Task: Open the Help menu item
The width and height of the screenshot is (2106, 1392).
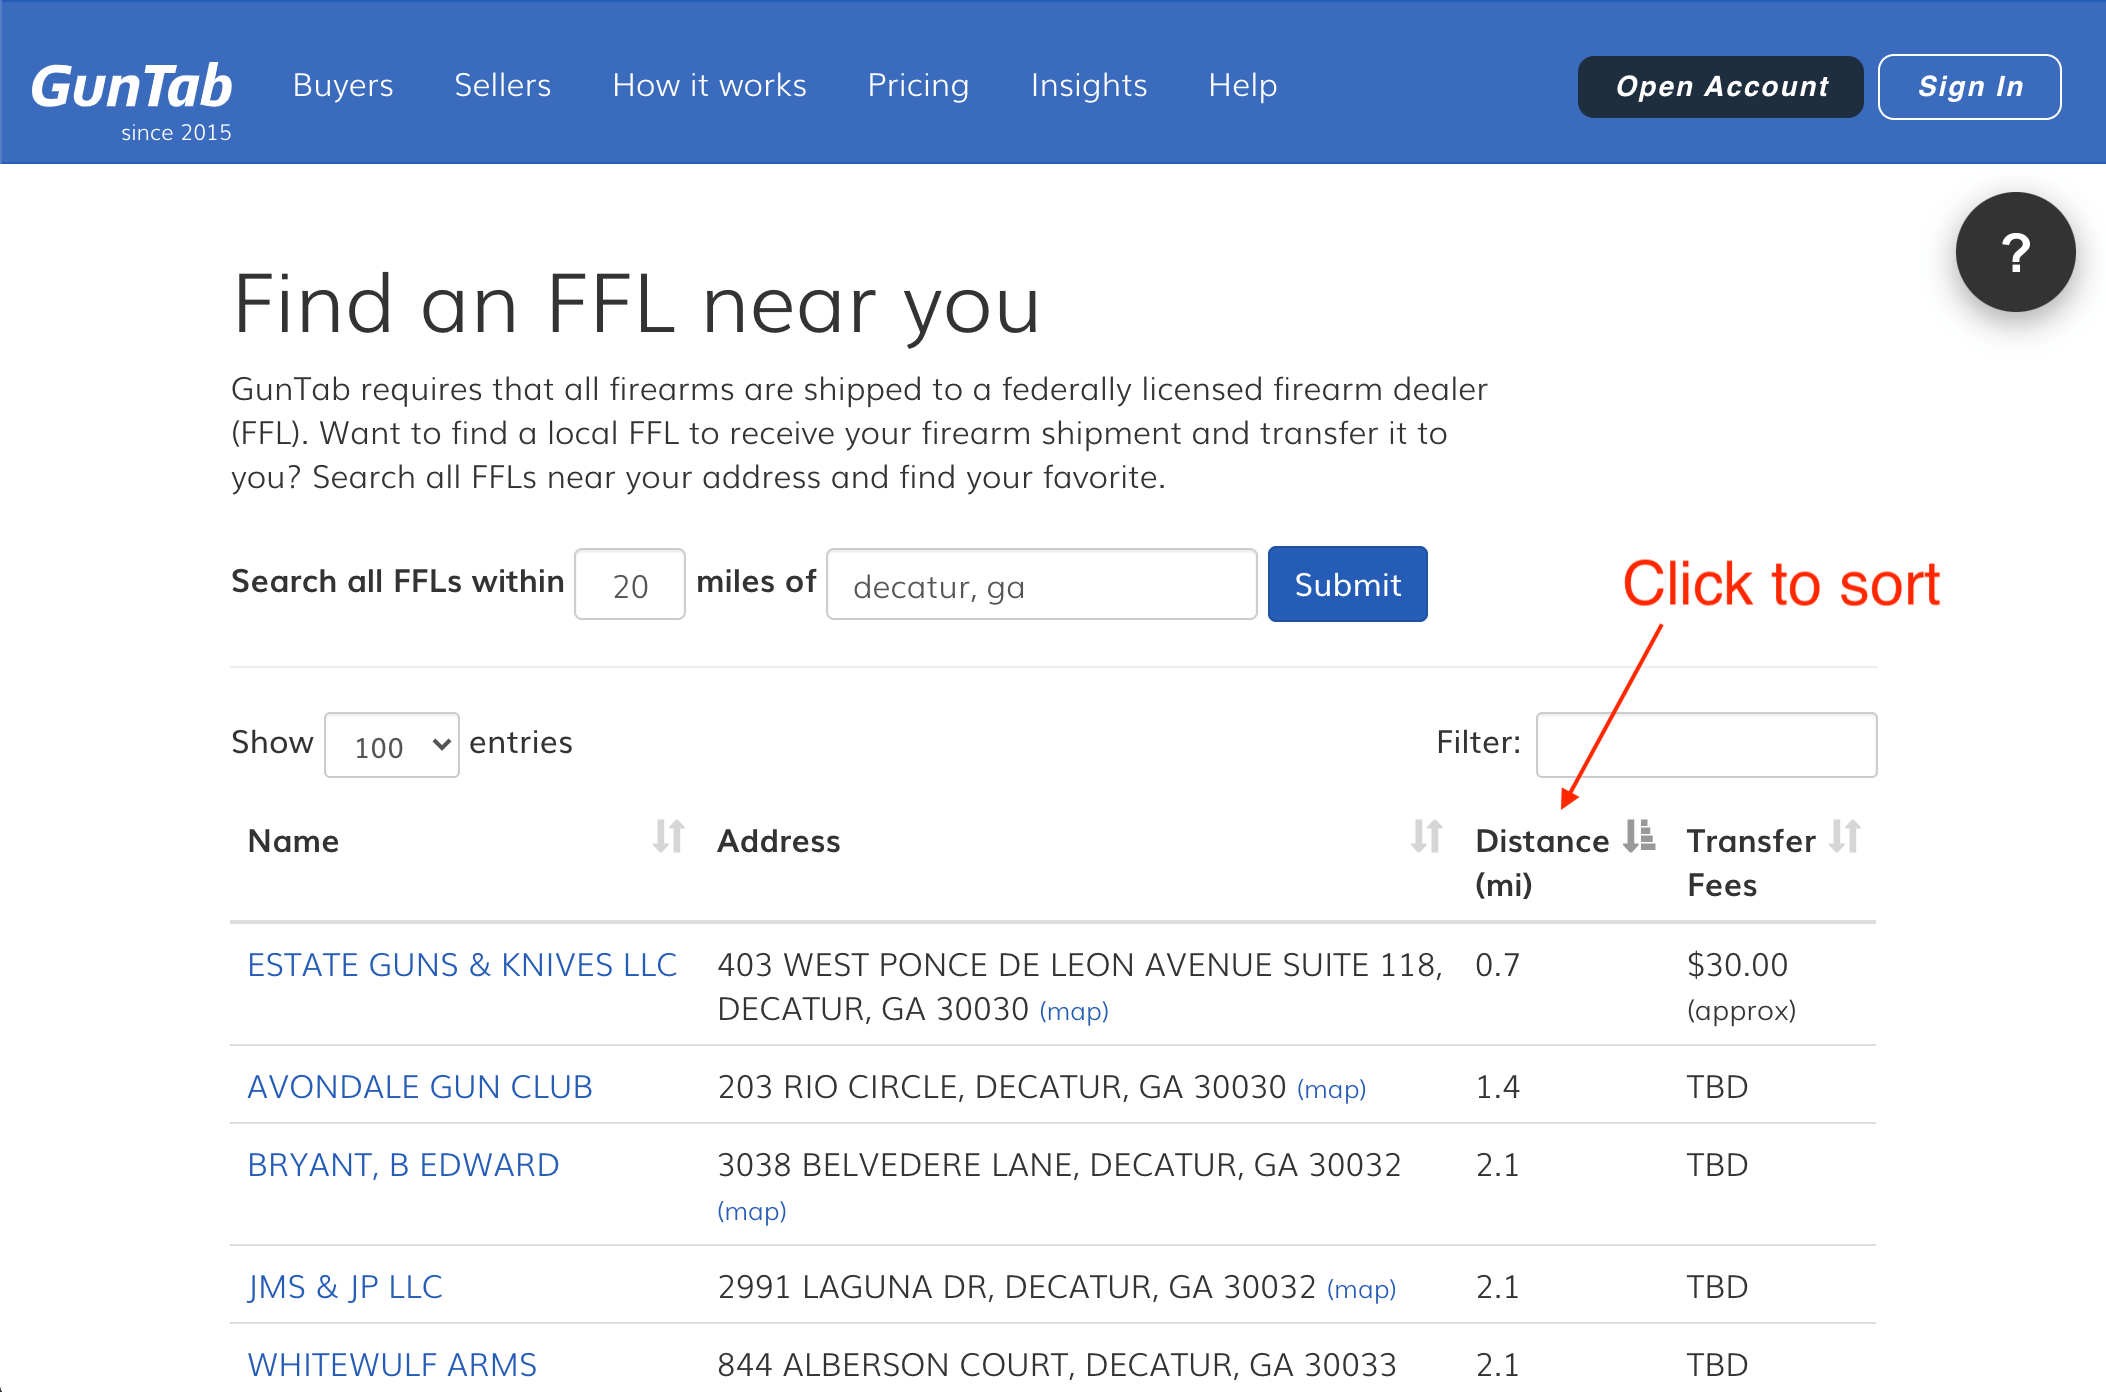Action: coord(1243,86)
